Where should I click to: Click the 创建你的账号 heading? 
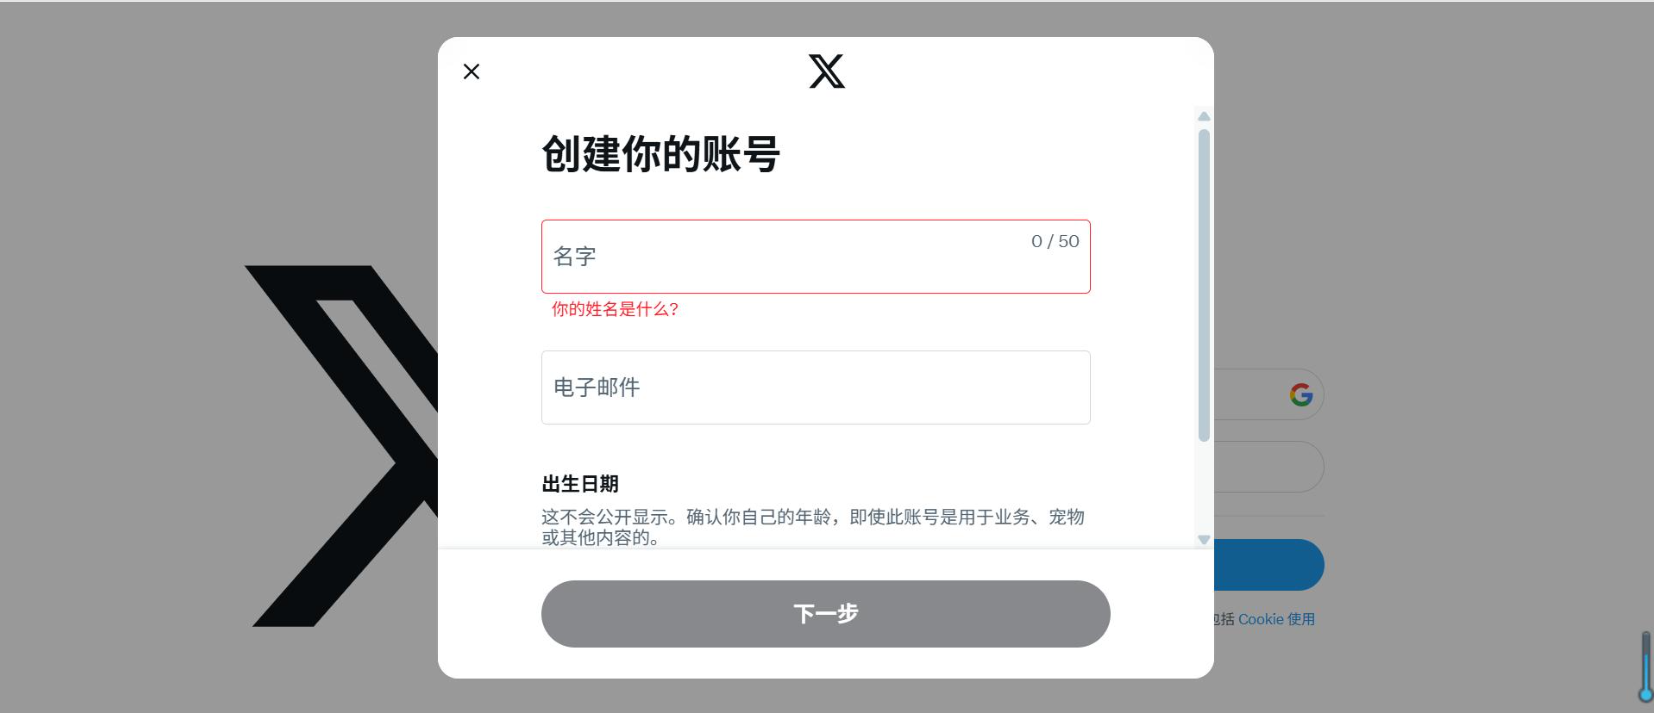[x=660, y=154]
